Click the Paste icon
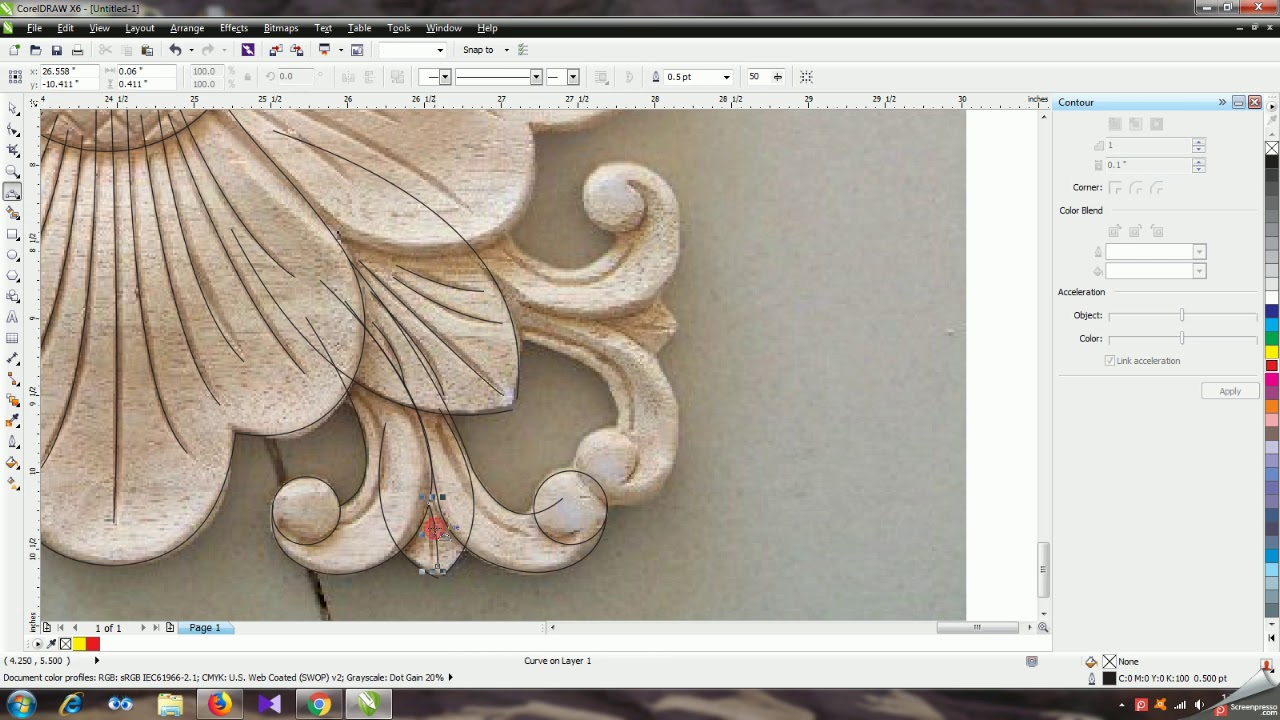Viewport: 1280px width, 720px height. [x=147, y=50]
